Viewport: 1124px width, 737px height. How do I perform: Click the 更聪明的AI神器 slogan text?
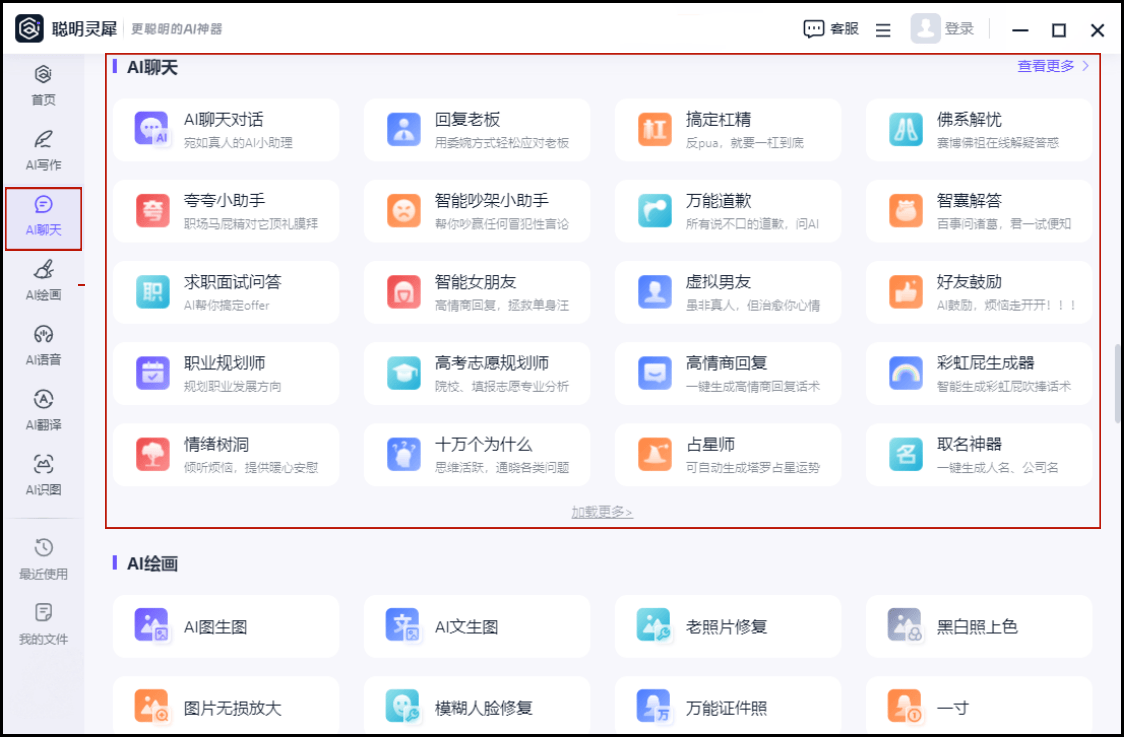[176, 29]
